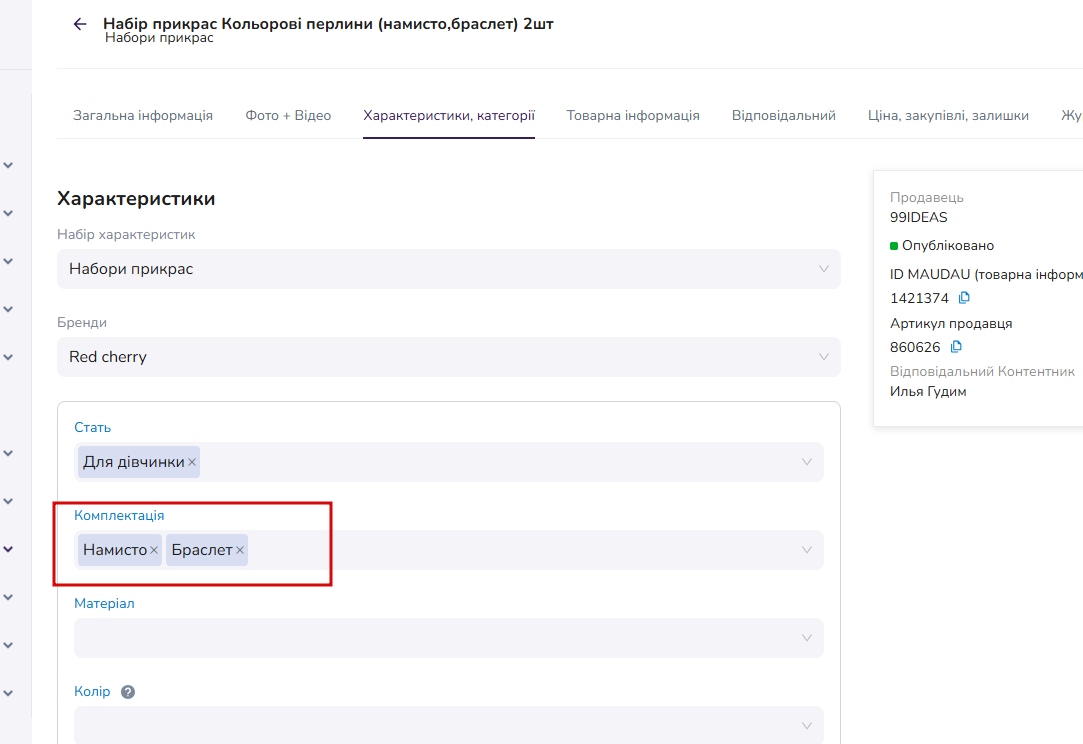Remove the Для дівчинки tag
This screenshot has width=1083, height=744.
coord(192,462)
